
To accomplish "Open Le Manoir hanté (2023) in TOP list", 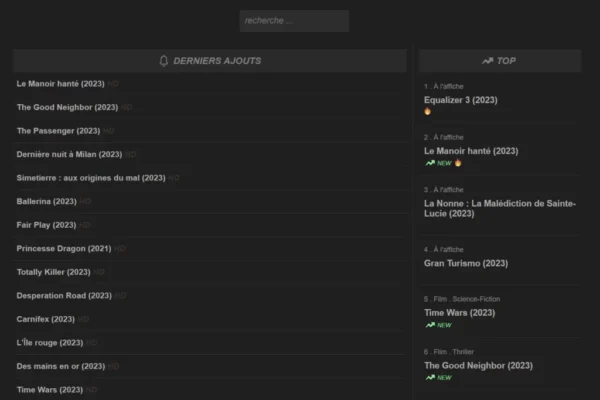I will [x=471, y=151].
